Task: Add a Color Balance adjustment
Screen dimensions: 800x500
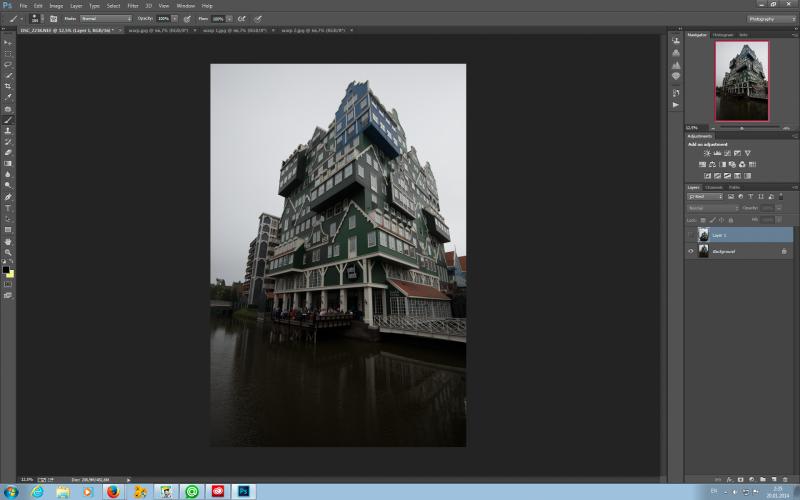Action: tap(712, 164)
